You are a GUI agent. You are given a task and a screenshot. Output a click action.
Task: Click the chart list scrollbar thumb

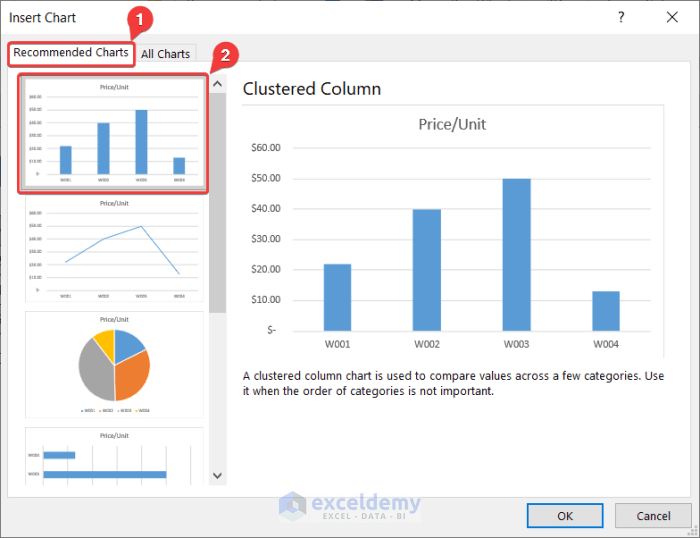coord(217,203)
